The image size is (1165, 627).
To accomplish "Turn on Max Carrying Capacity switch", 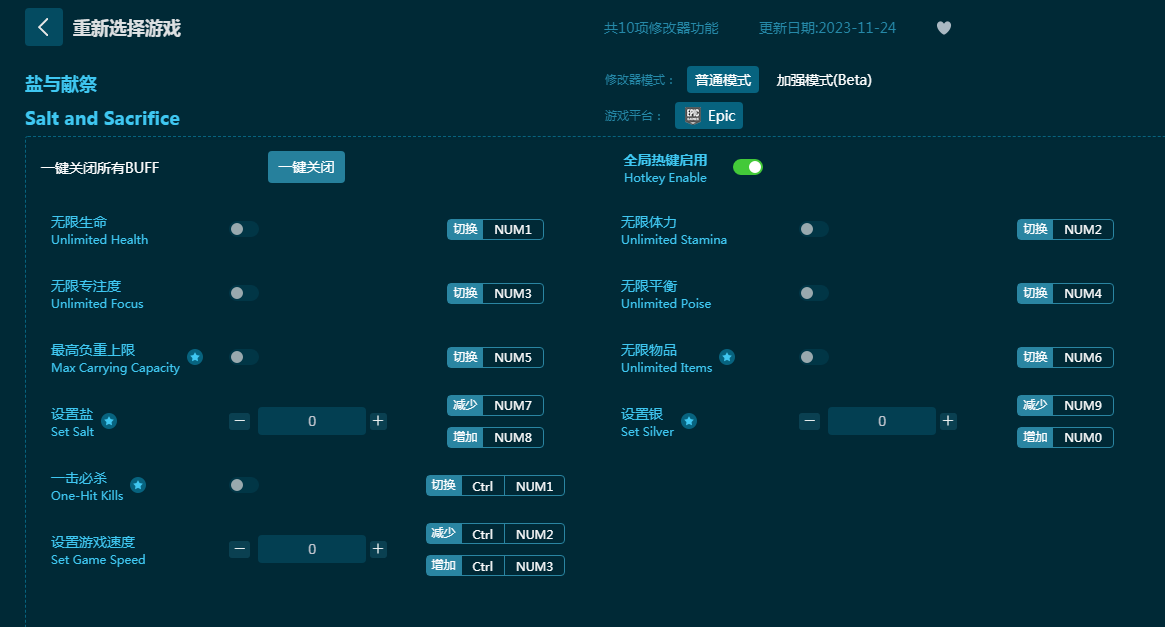I will (244, 357).
